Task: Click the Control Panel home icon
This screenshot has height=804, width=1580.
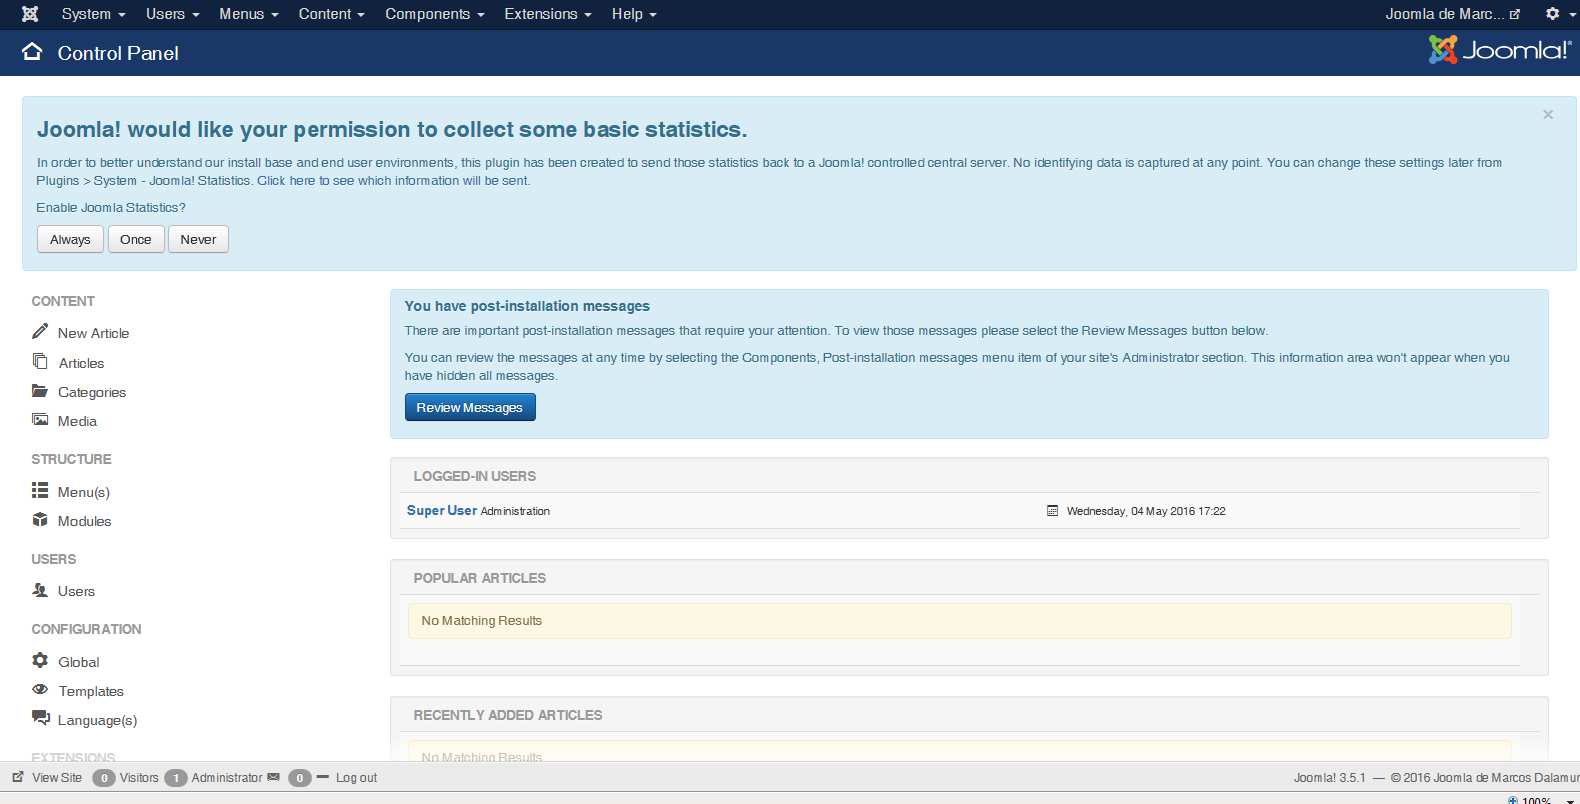Action: pyautogui.click(x=32, y=52)
